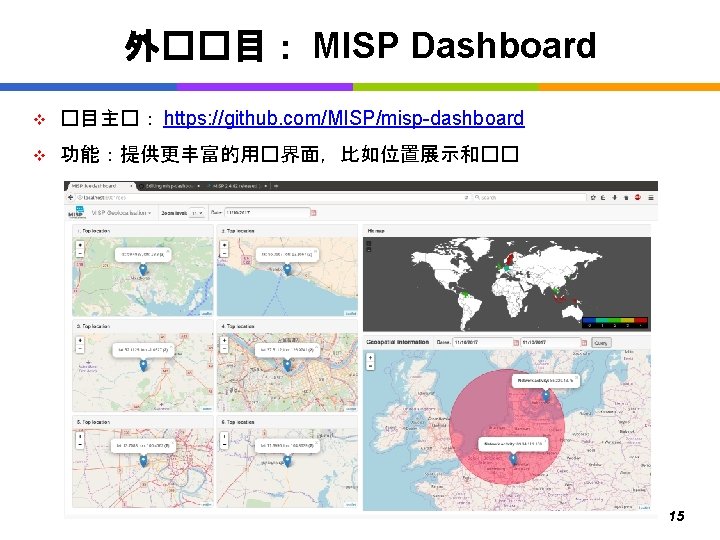
Task: Zoom out on the Geospatial information map
Action: click(371, 366)
